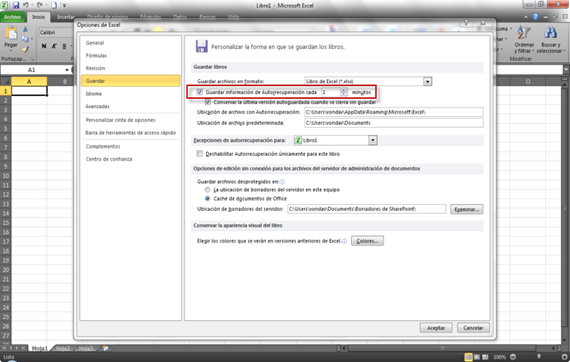This screenshot has height=362, width=570.
Task: Open Barra de herramientas de acceso rápido category
Action: click(x=131, y=133)
